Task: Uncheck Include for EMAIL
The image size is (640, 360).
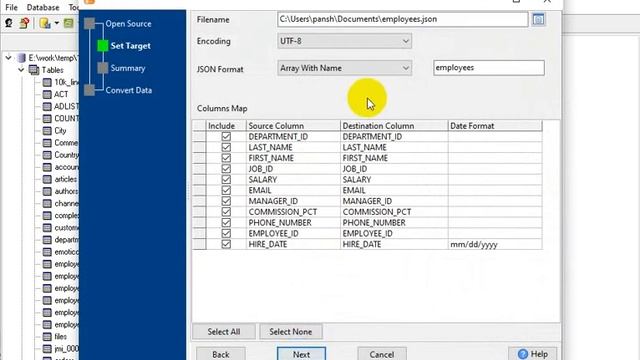Action: coord(226,190)
